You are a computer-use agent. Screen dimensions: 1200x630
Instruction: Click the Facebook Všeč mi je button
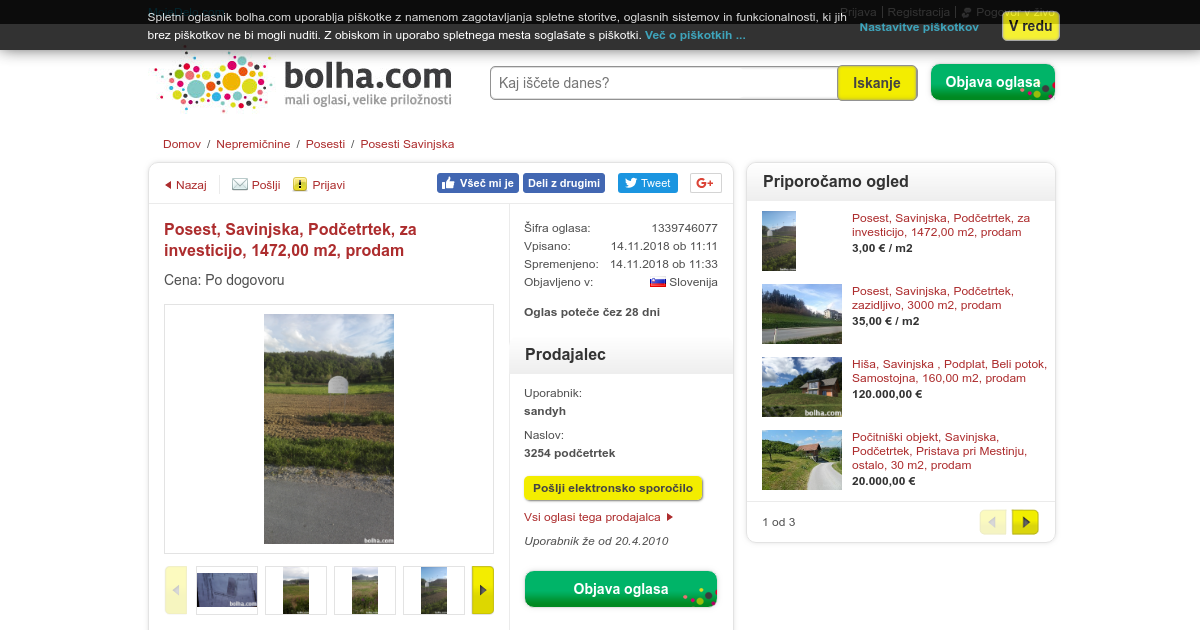click(x=478, y=183)
